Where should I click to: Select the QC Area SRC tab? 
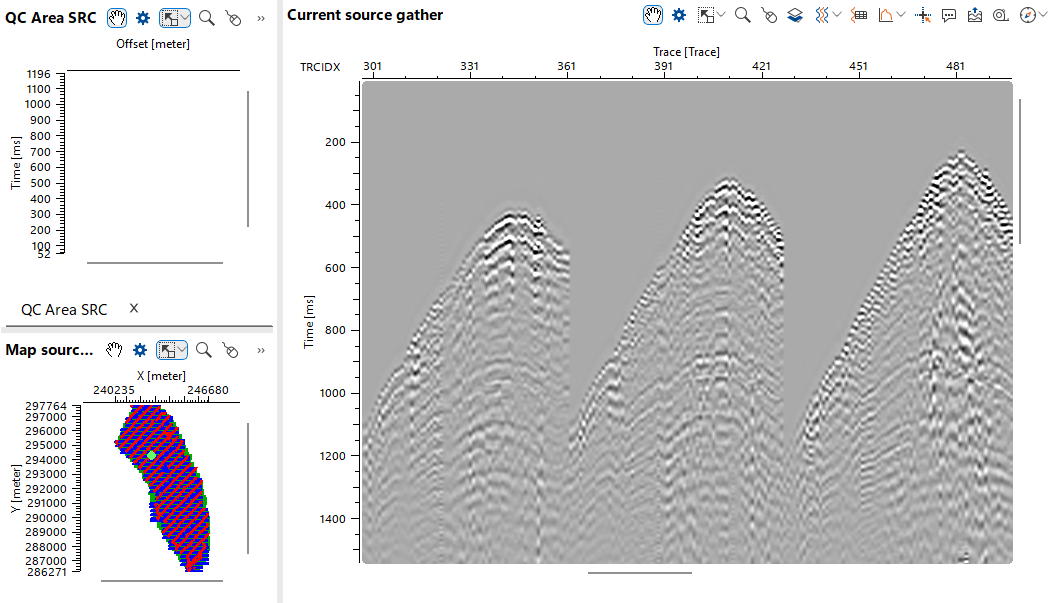click(64, 310)
